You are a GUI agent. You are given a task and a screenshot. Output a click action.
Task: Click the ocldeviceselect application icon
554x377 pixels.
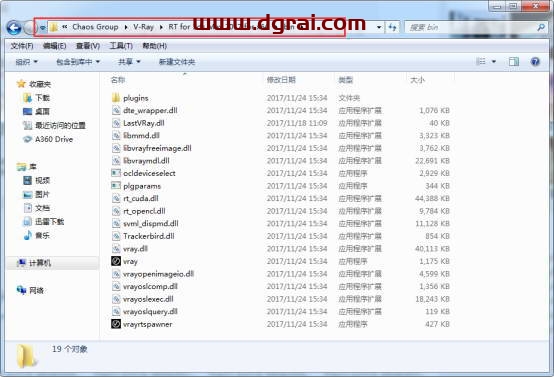(116, 173)
